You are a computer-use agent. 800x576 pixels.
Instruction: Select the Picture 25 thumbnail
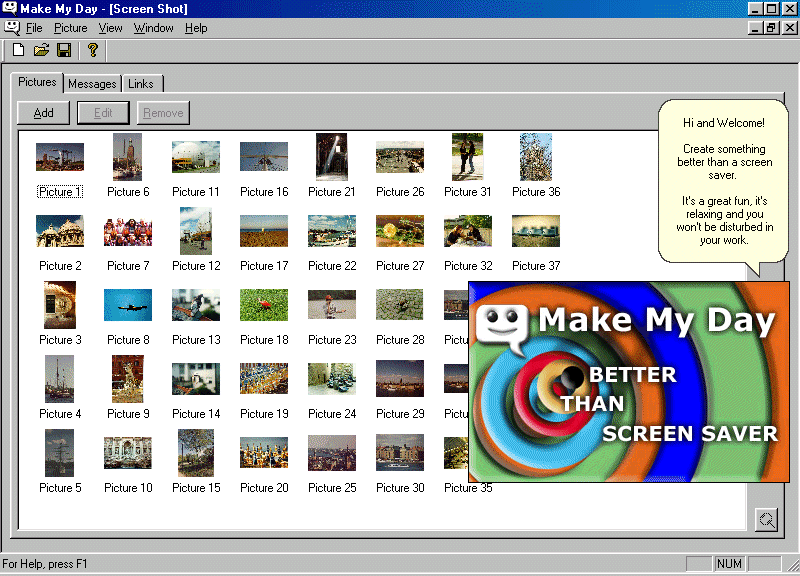point(332,453)
